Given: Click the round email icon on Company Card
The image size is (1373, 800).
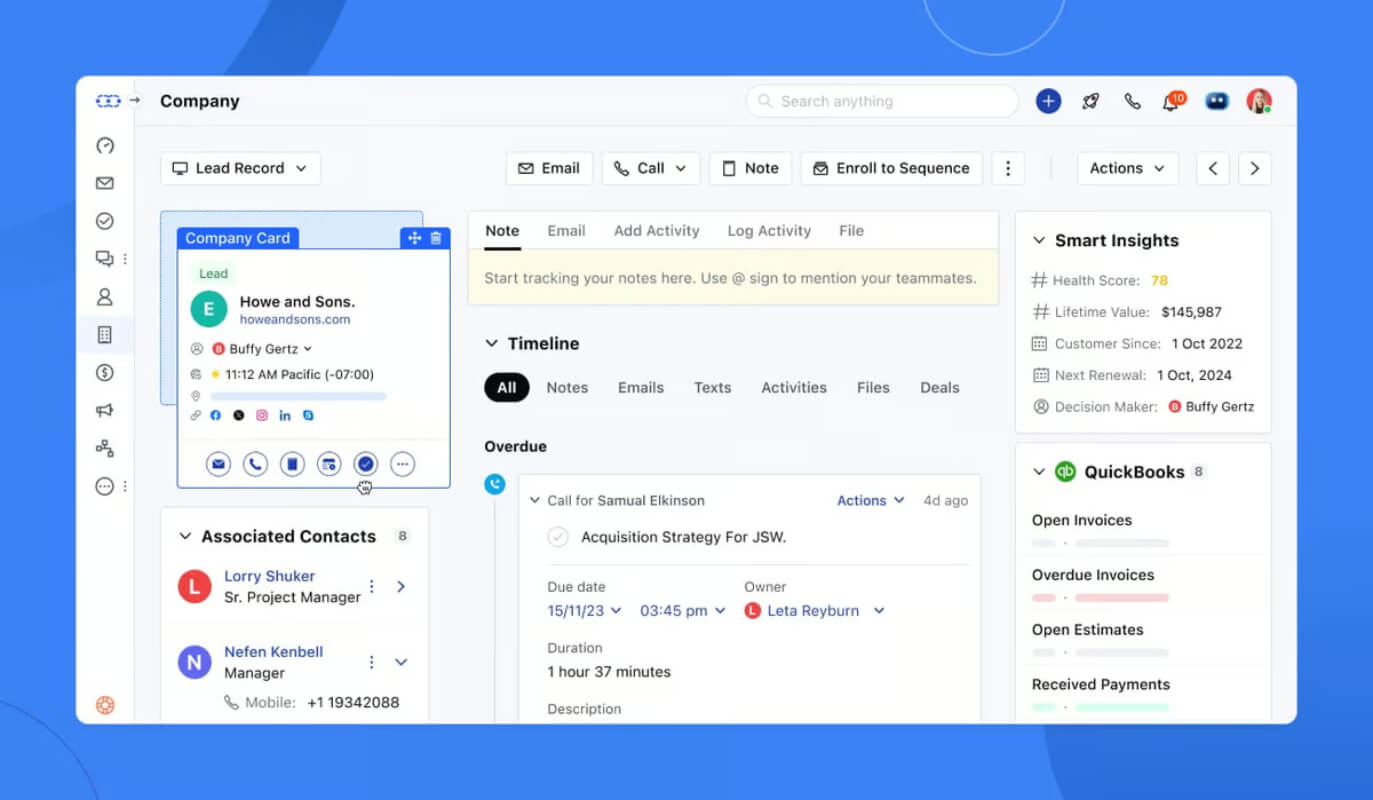Looking at the screenshot, I should pyautogui.click(x=218, y=464).
